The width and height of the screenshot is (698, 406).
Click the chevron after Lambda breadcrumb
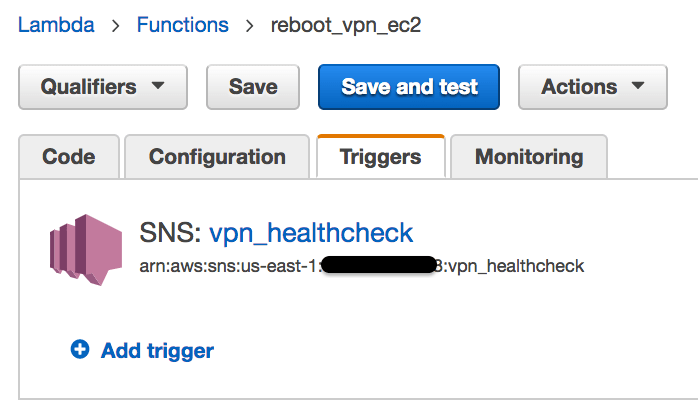tap(116, 26)
